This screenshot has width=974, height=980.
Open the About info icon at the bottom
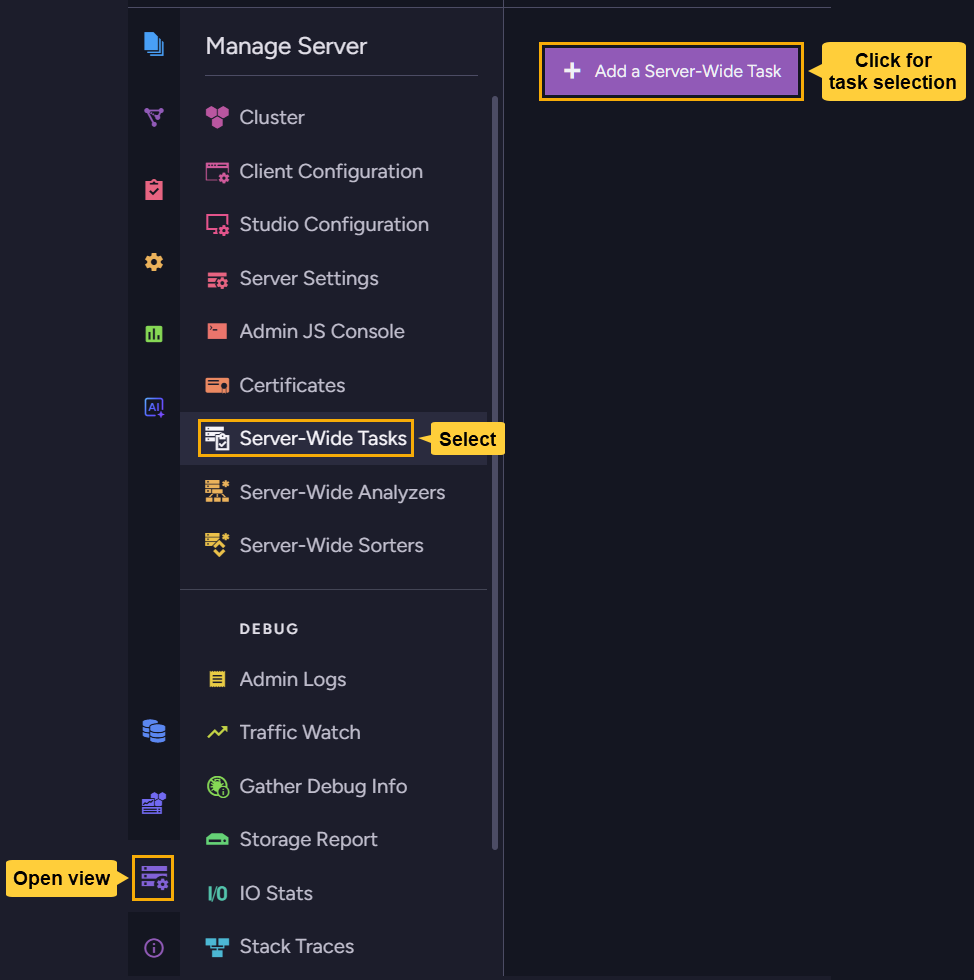(x=154, y=946)
